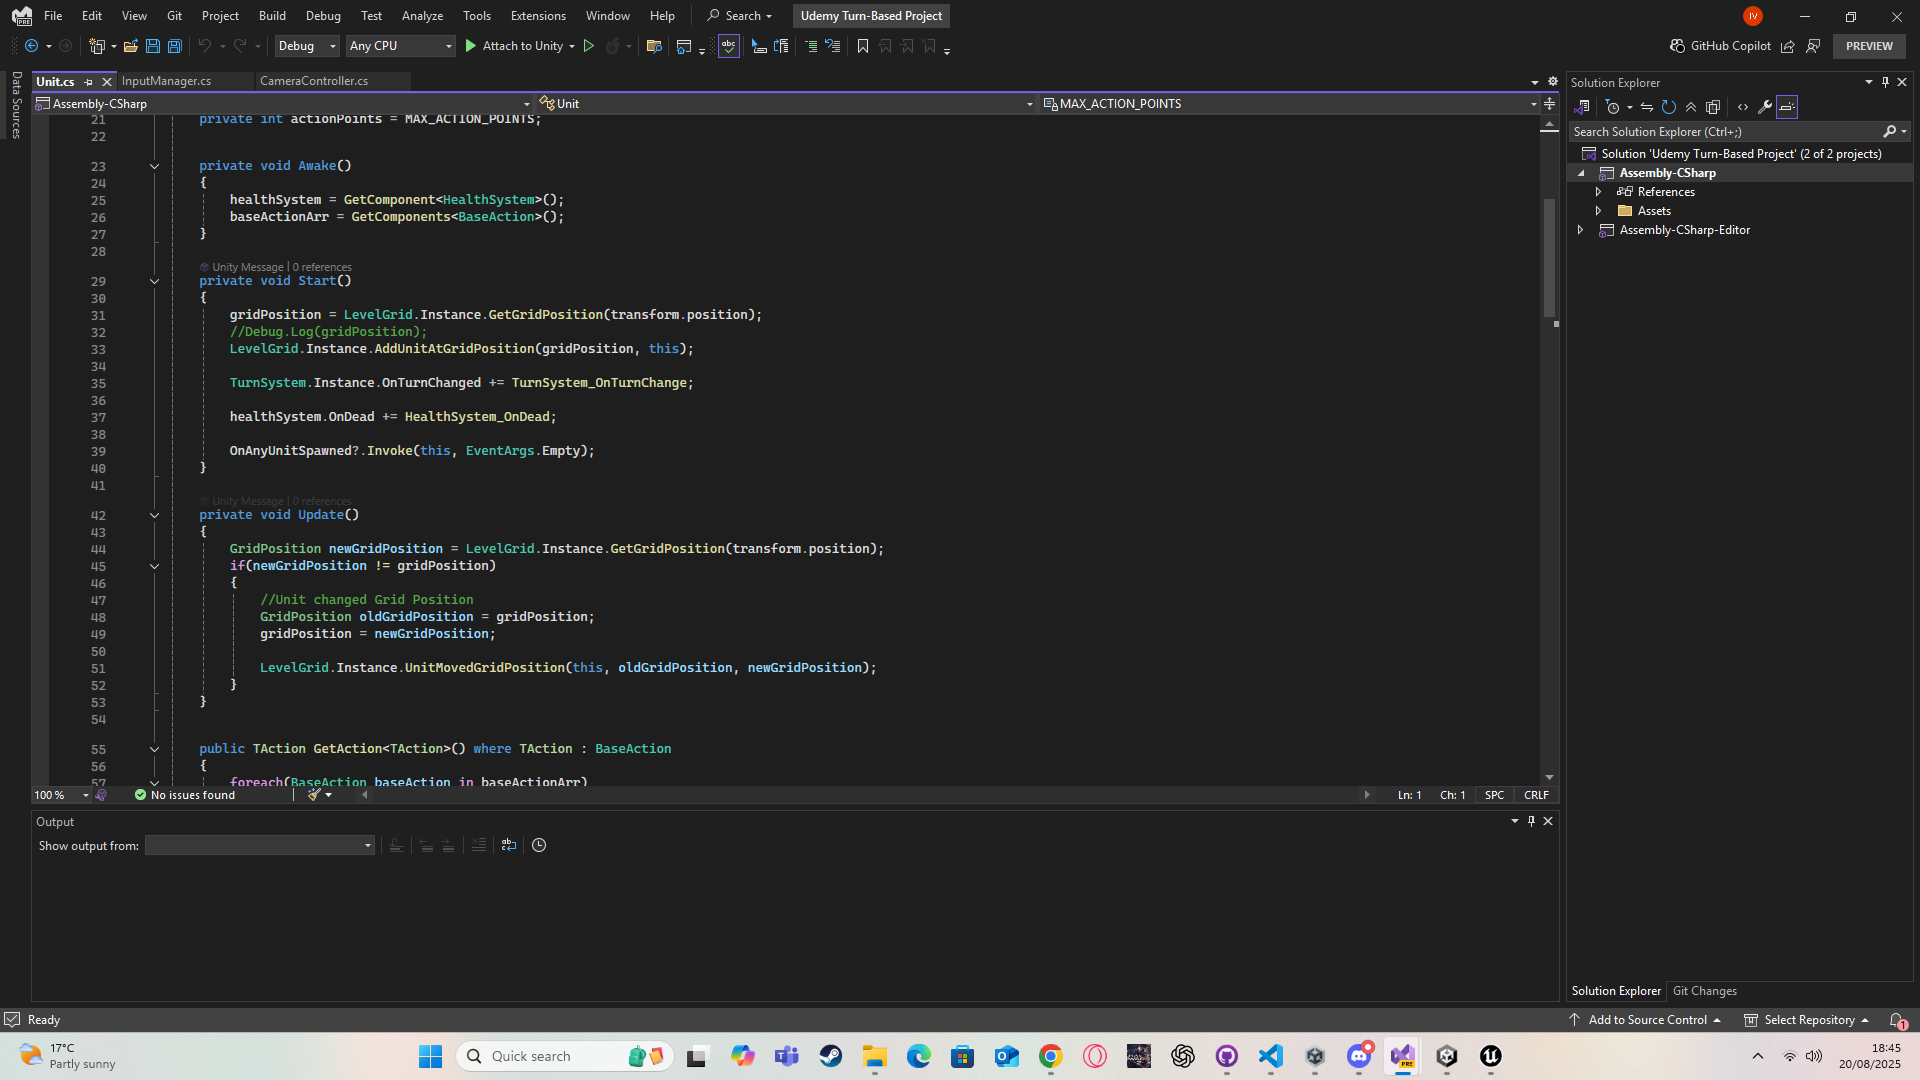The image size is (1920, 1080).
Task: Open the Debug configuration dropdown
Action: point(307,46)
